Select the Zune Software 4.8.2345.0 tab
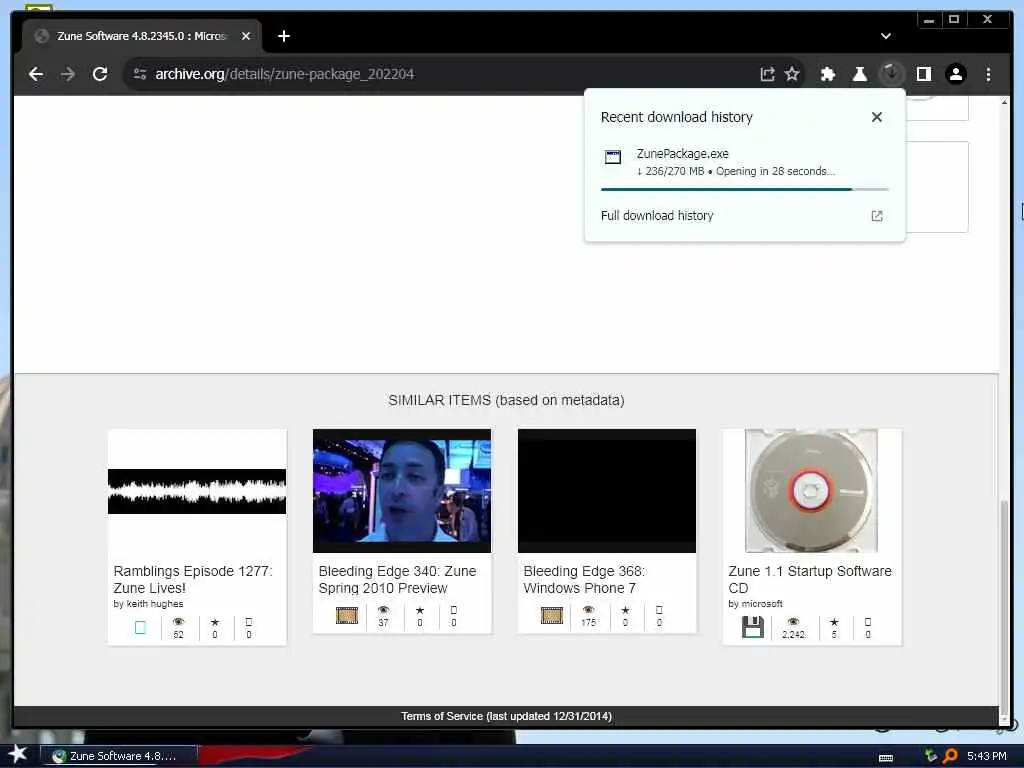This screenshot has height=768, width=1024. [142, 36]
